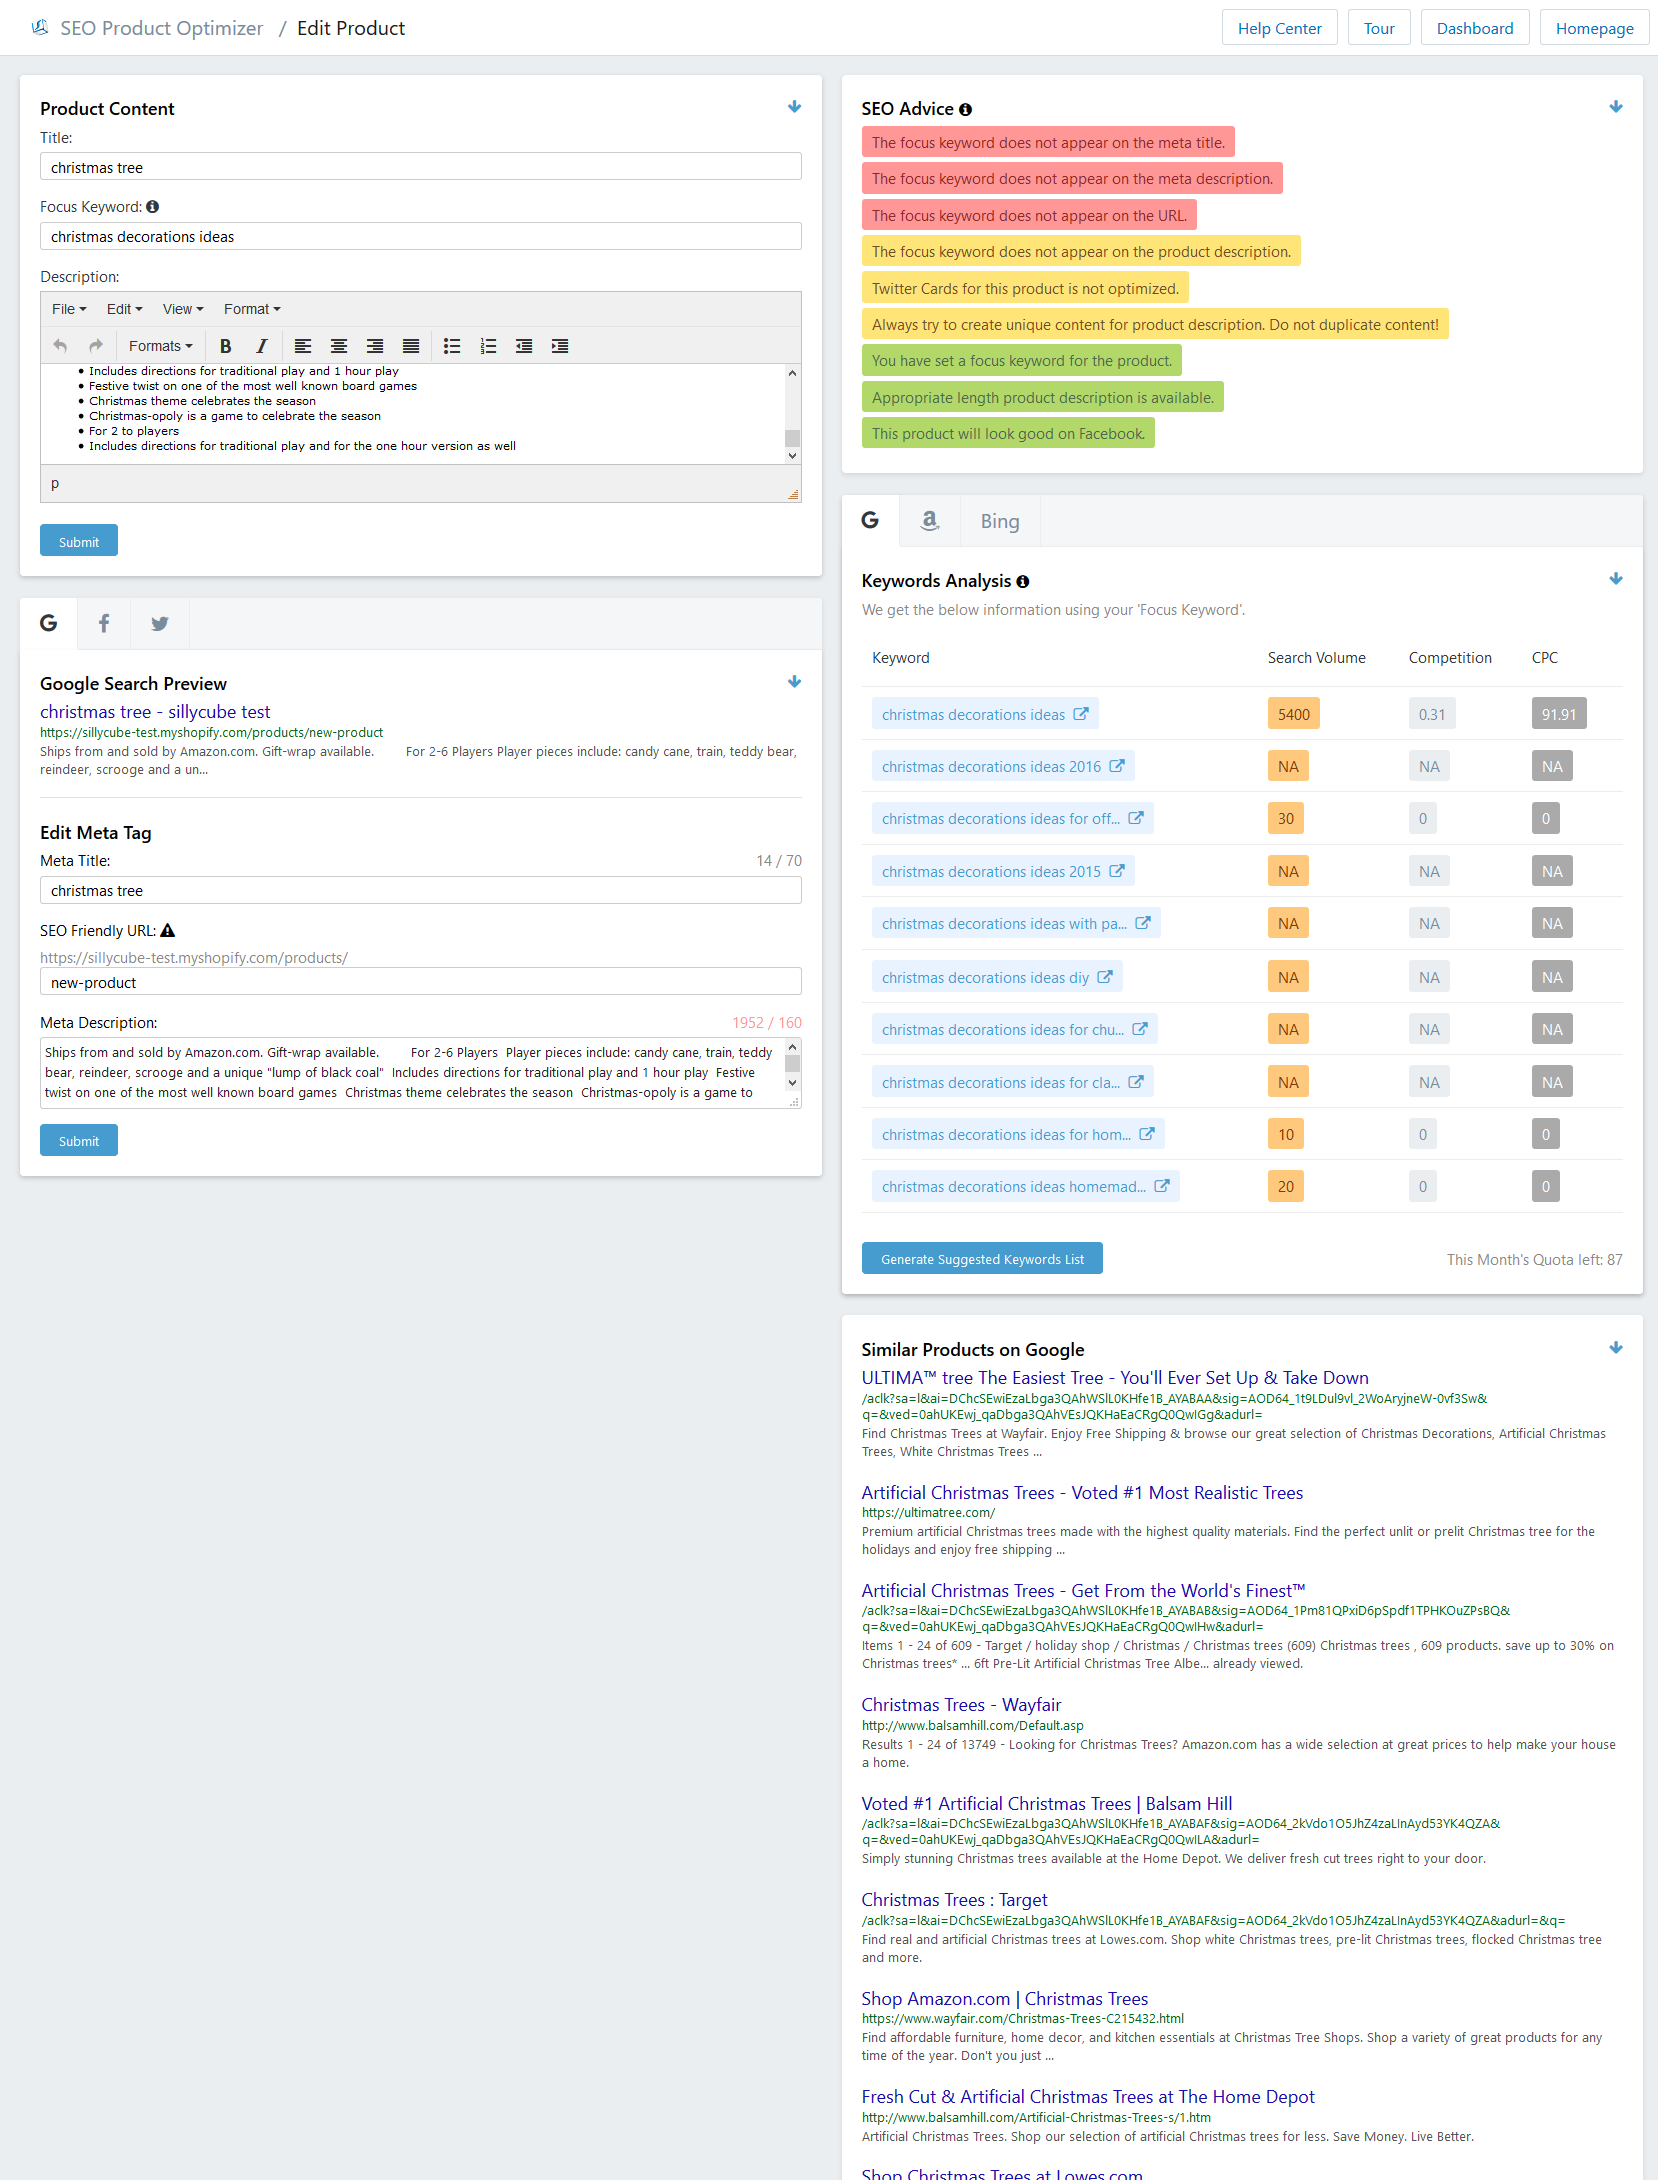Open the Format menu in the editor
Screen dimensions: 1658x2180
click(252, 309)
